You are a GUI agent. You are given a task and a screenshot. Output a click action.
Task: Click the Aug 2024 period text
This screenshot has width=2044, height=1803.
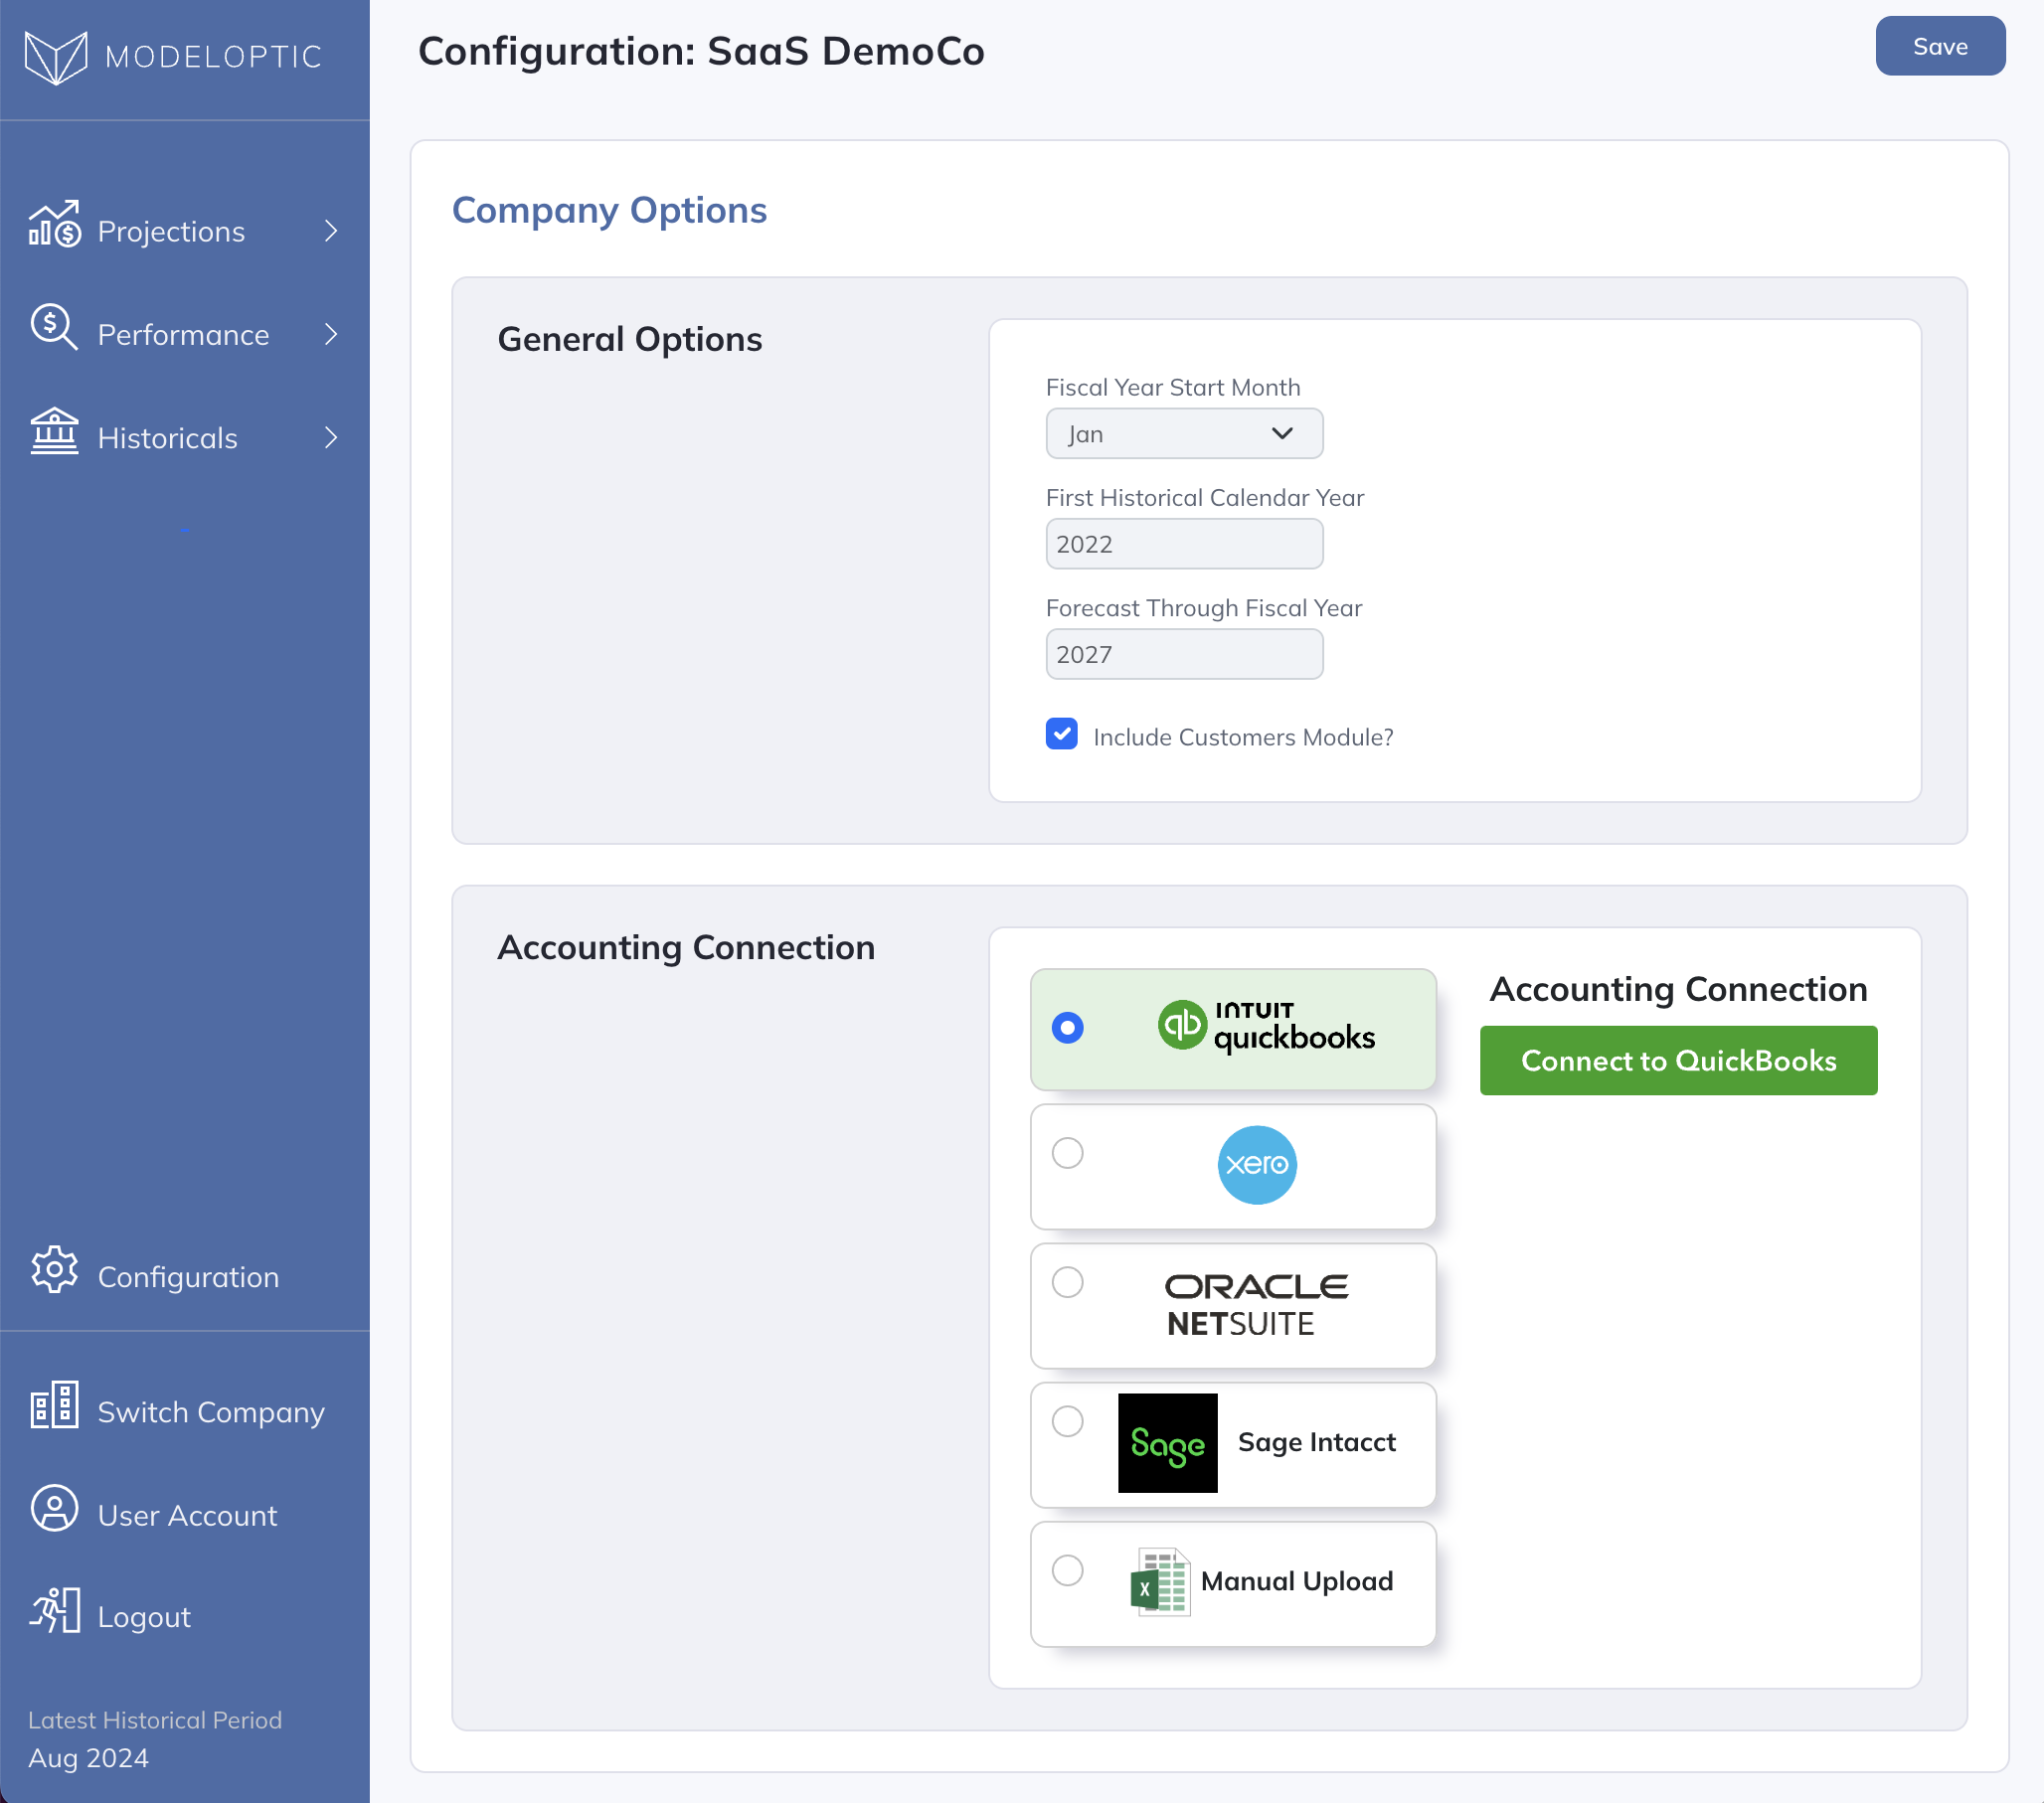tap(88, 1758)
